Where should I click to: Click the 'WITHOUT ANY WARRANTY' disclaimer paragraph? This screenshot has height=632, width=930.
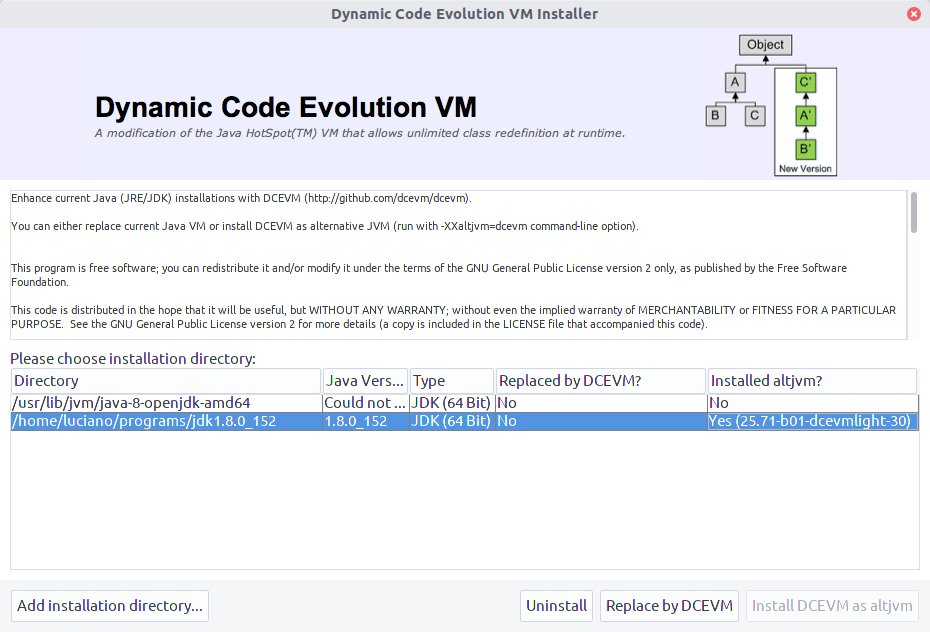[x=453, y=317]
